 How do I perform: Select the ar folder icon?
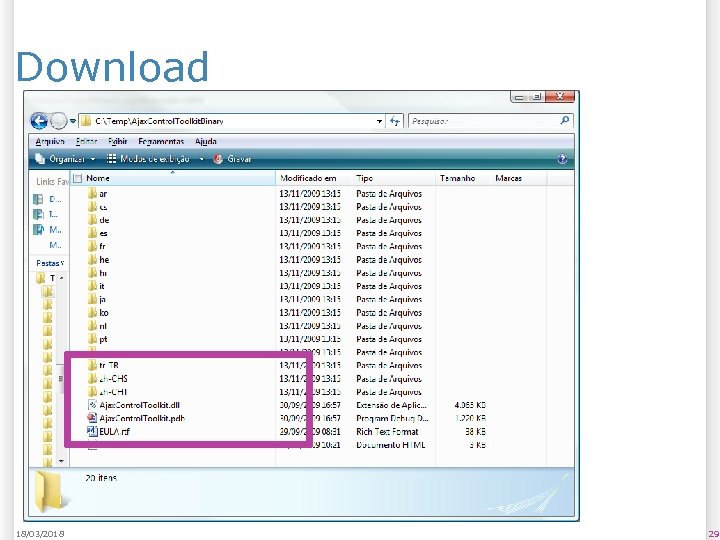pyautogui.click(x=92, y=193)
